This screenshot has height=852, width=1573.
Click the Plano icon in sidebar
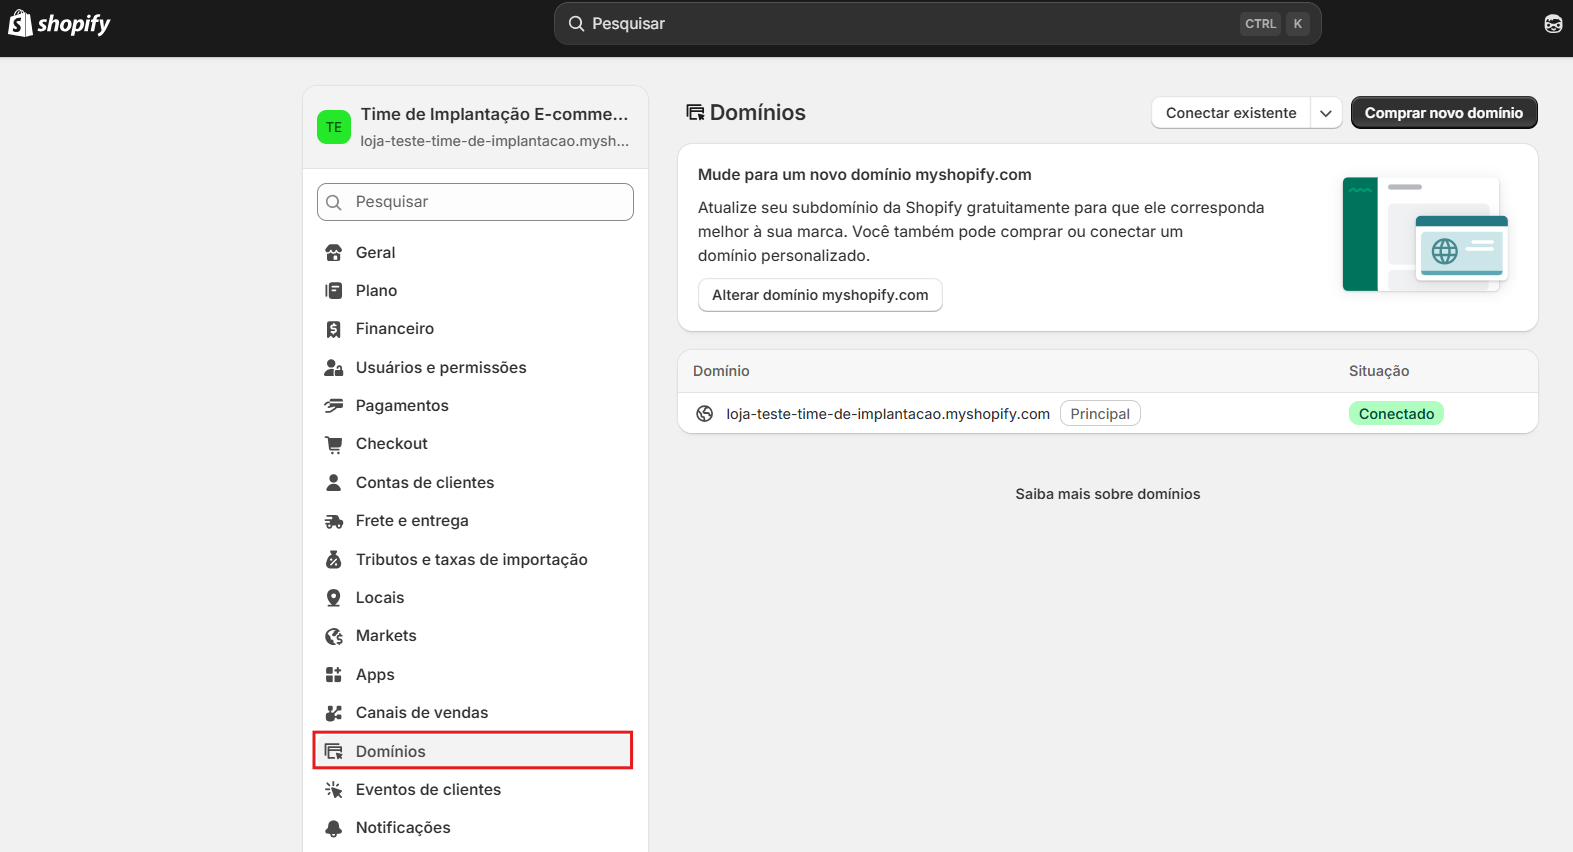334,291
